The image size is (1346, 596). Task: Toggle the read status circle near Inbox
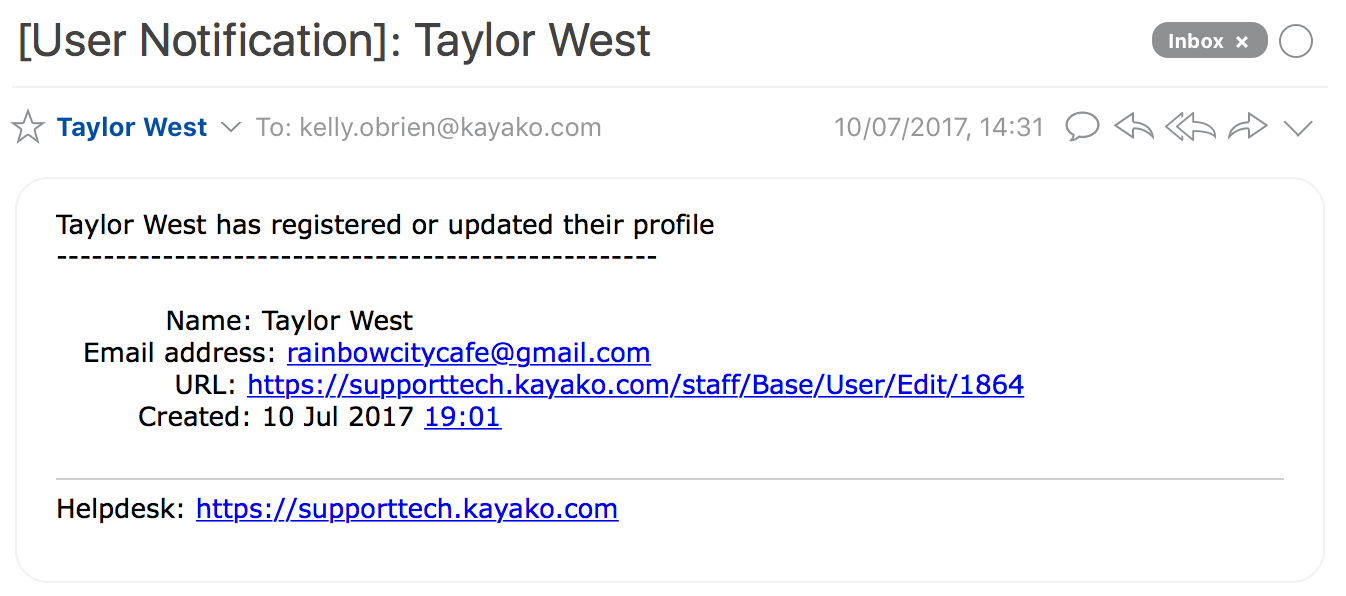point(1296,41)
